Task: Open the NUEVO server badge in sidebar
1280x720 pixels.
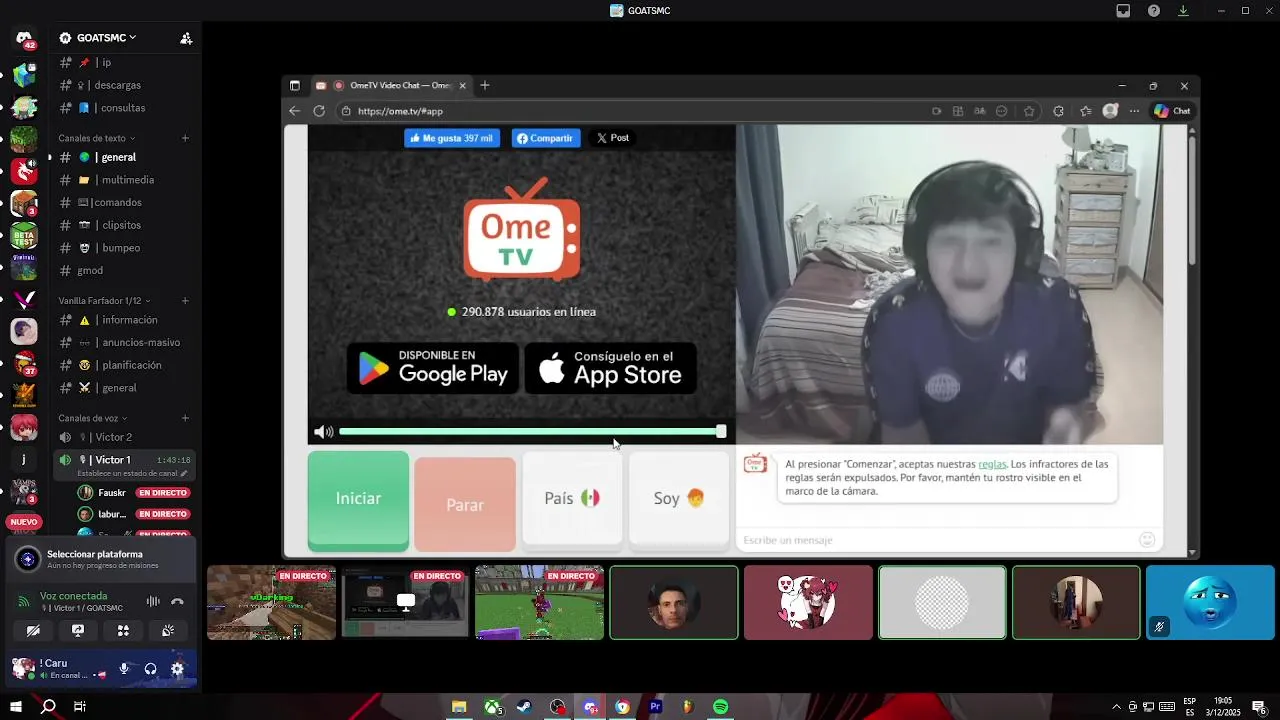Action: pyautogui.click(x=24, y=522)
